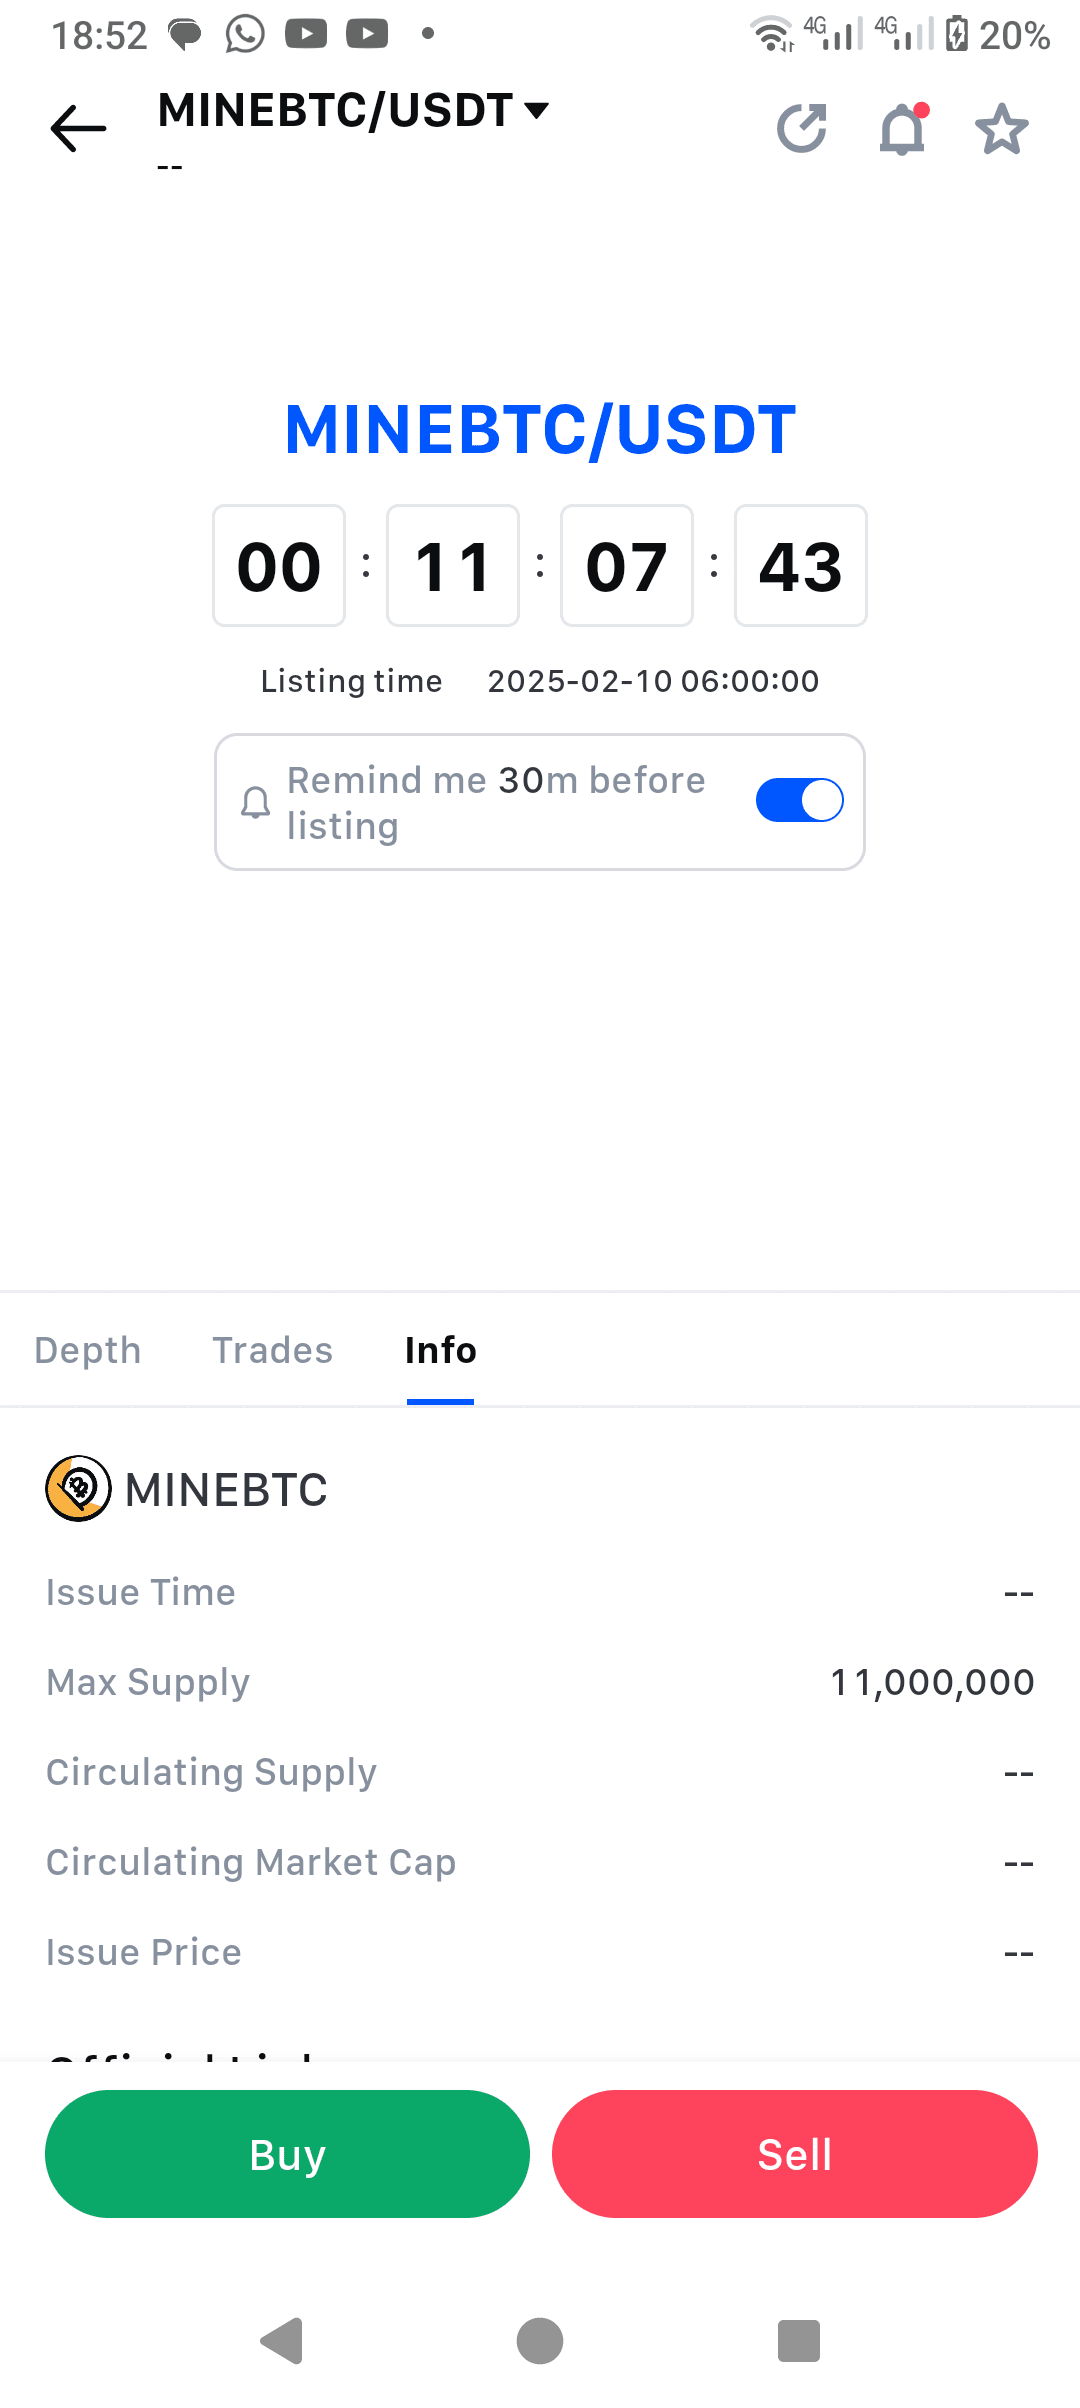Tap the back arrow icon
Image resolution: width=1080 pixels, height=2408 pixels.
coord(78,128)
